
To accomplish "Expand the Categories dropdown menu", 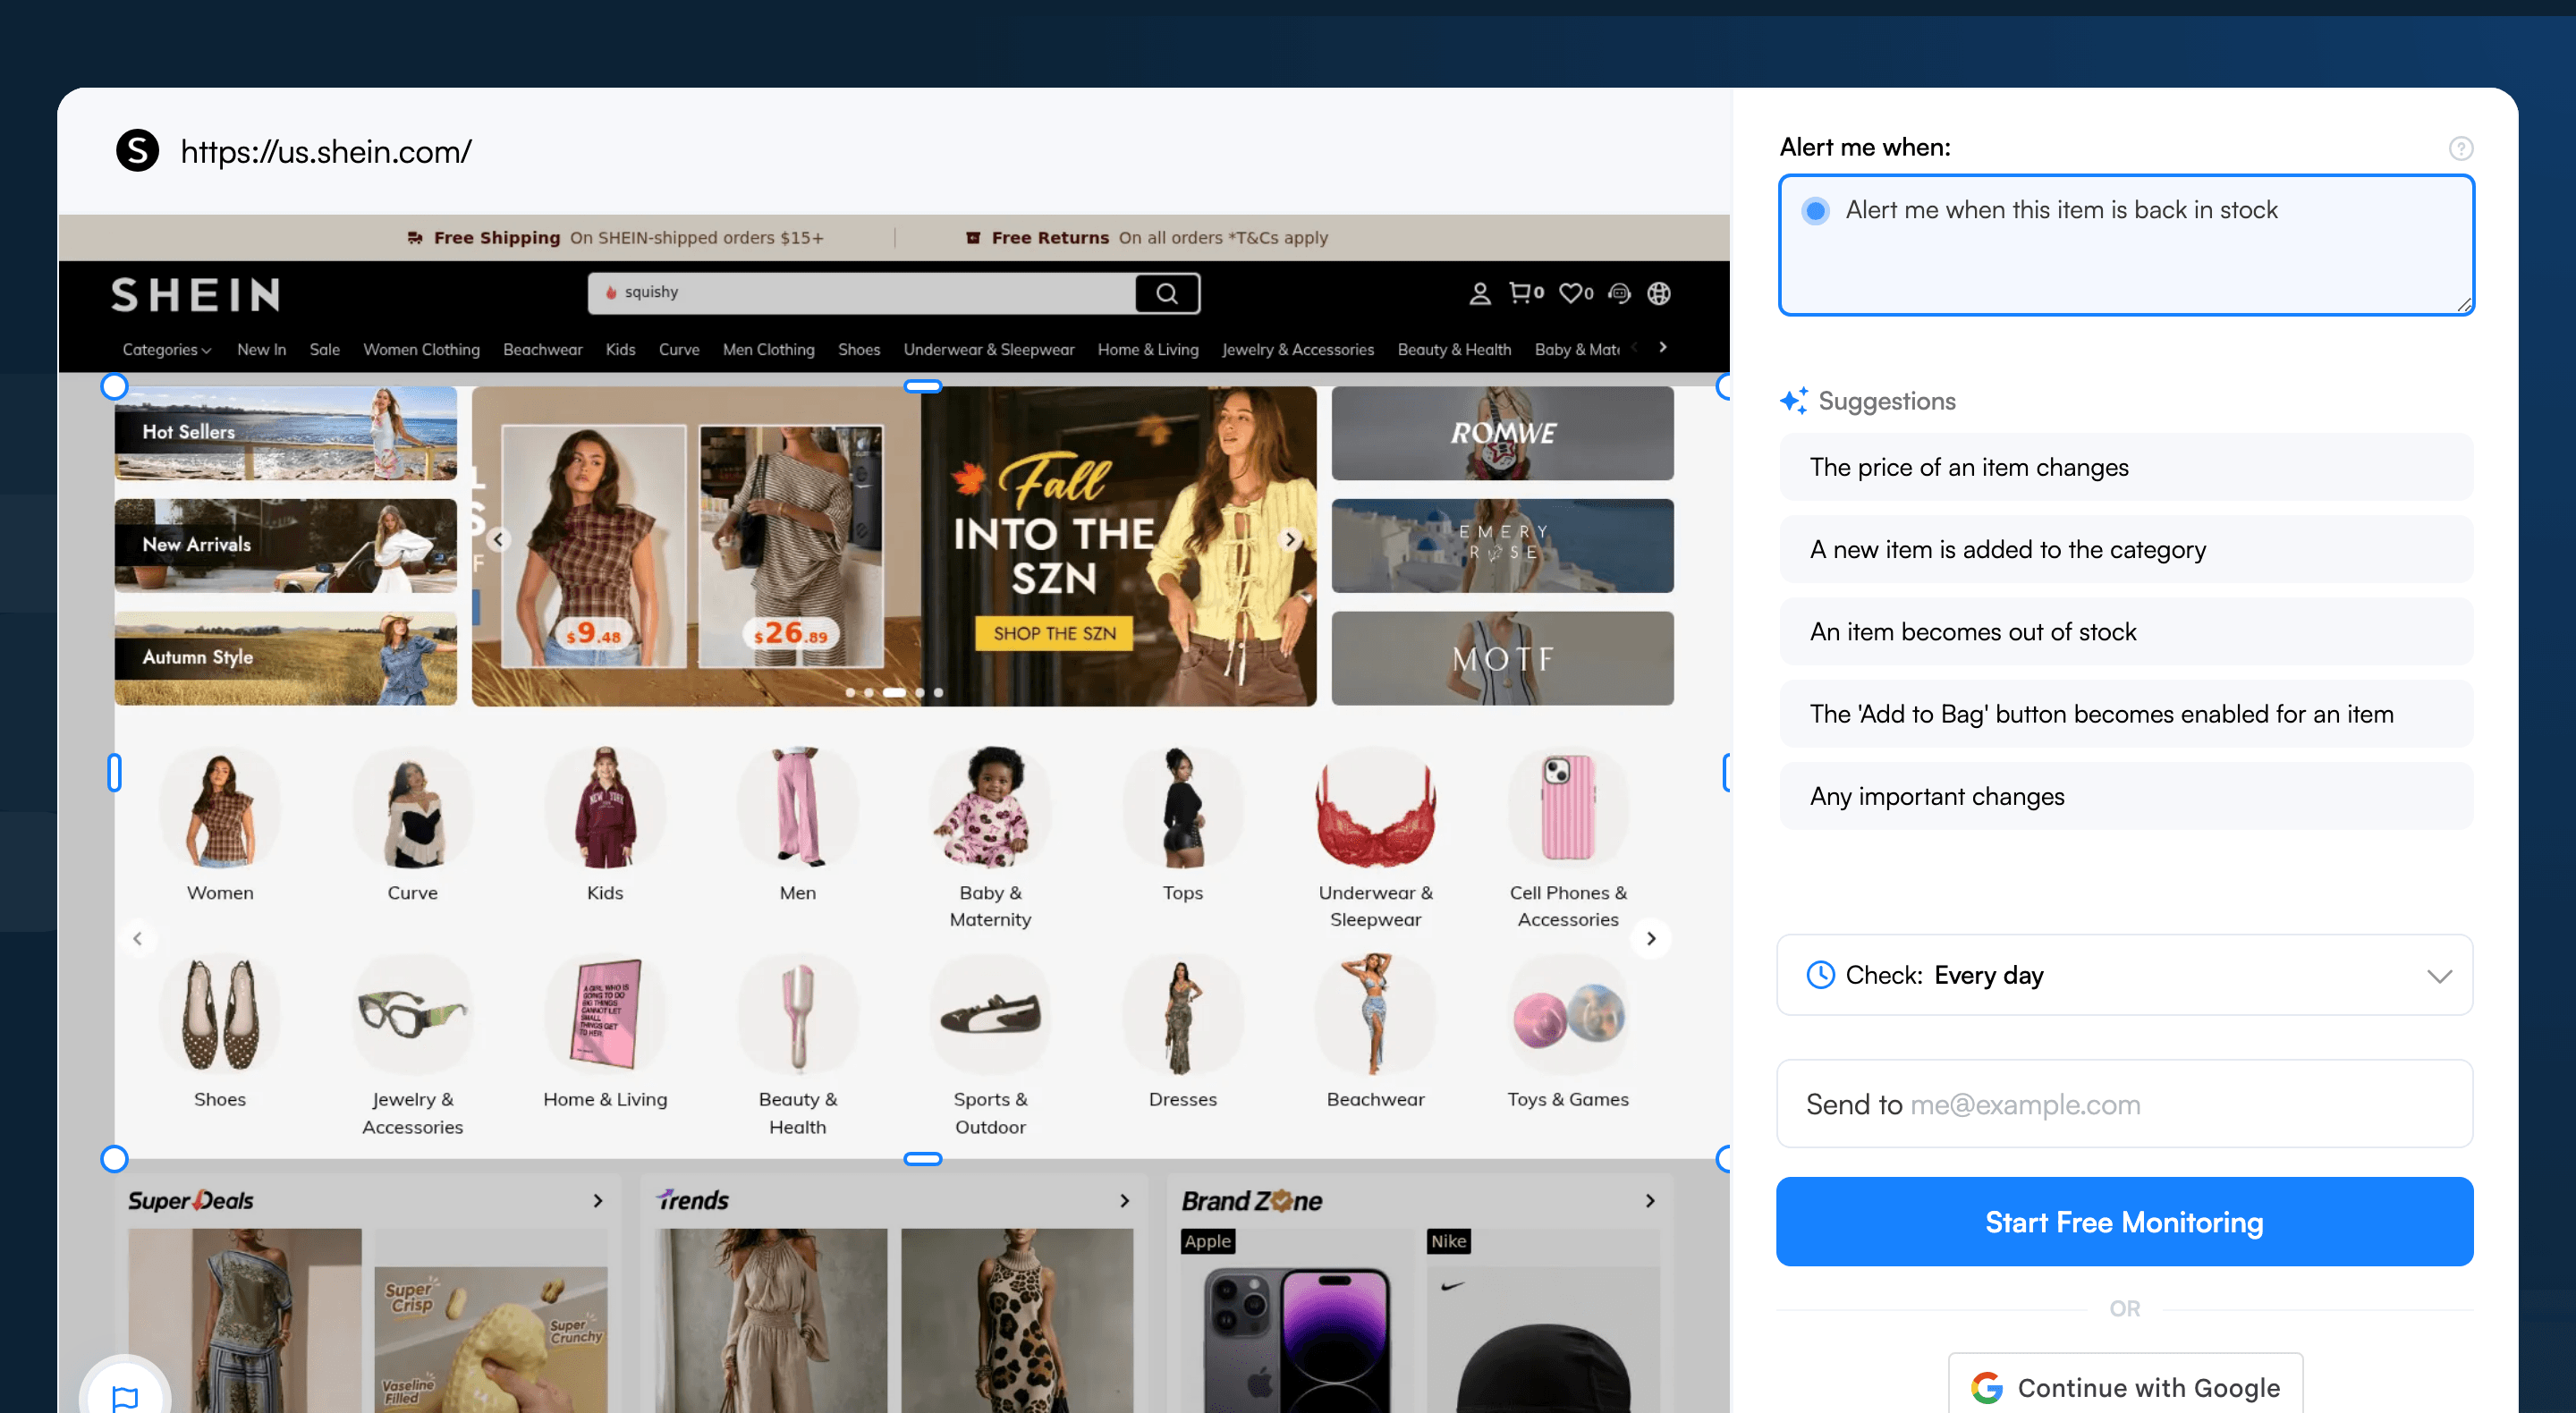I will 166,349.
